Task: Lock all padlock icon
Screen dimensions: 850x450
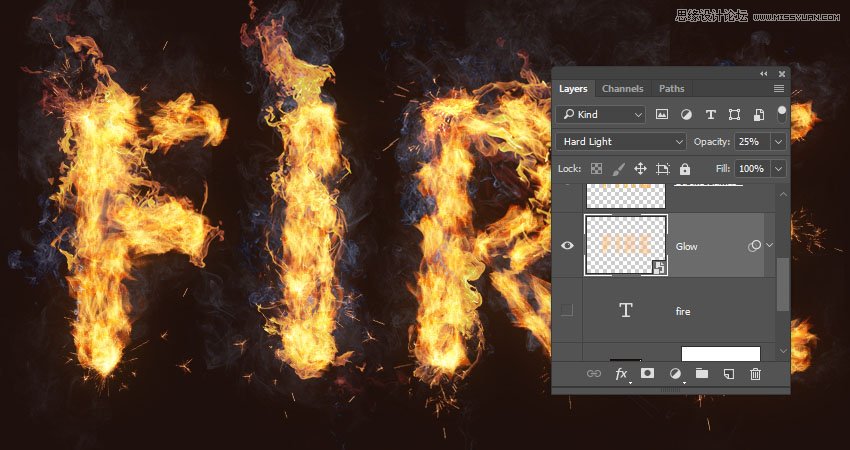Action: 685,169
